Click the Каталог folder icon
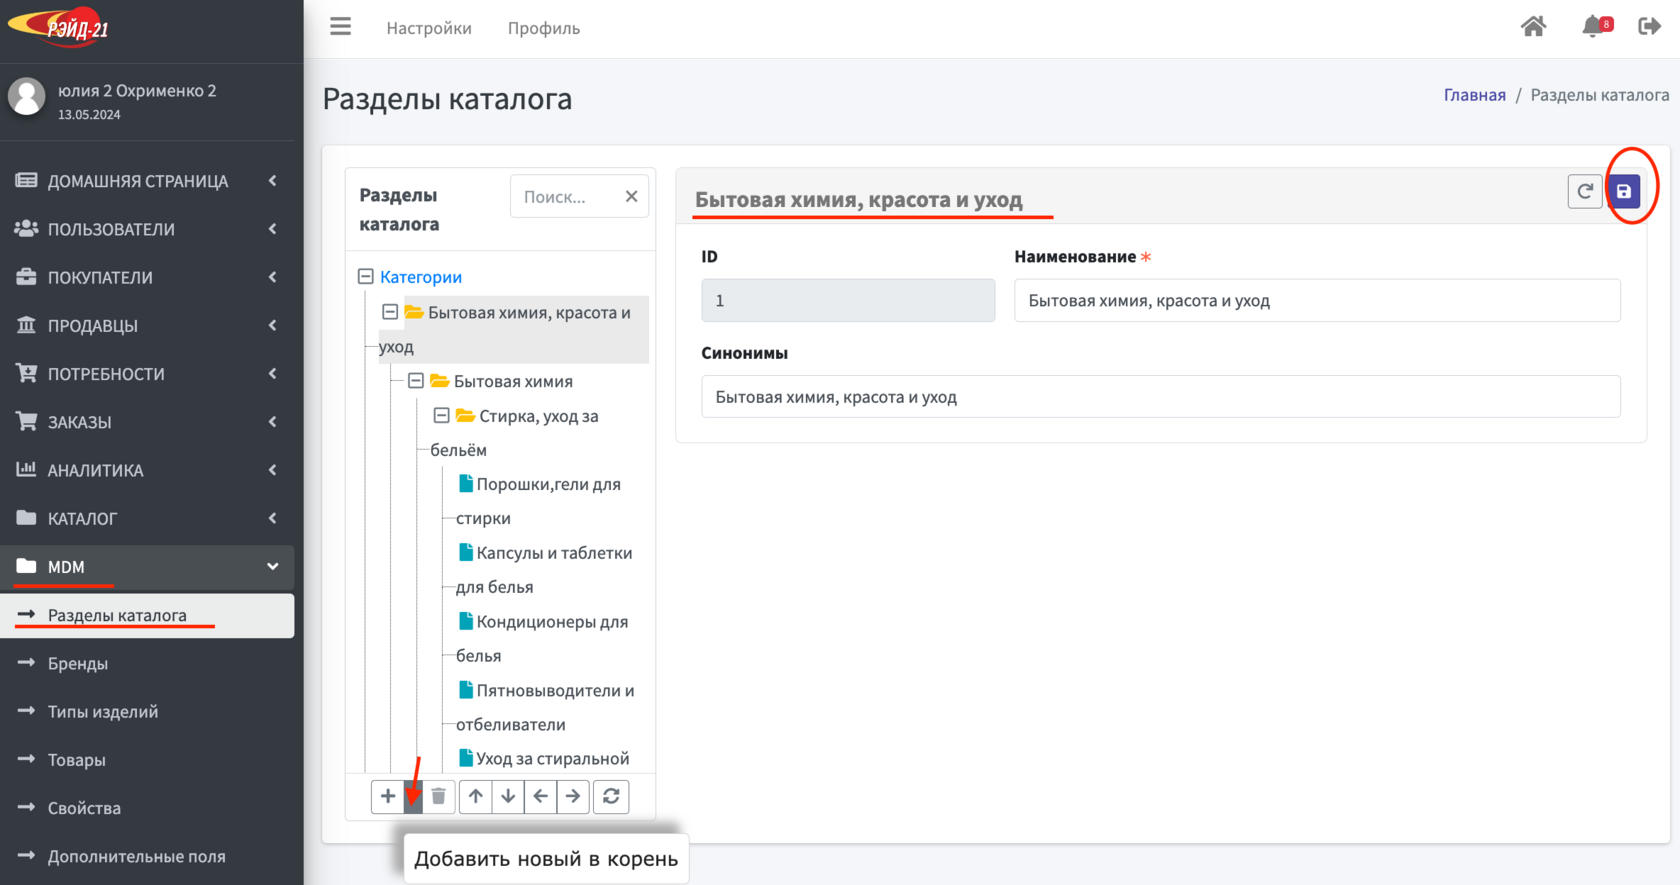The width and height of the screenshot is (1680, 885). (x=26, y=518)
